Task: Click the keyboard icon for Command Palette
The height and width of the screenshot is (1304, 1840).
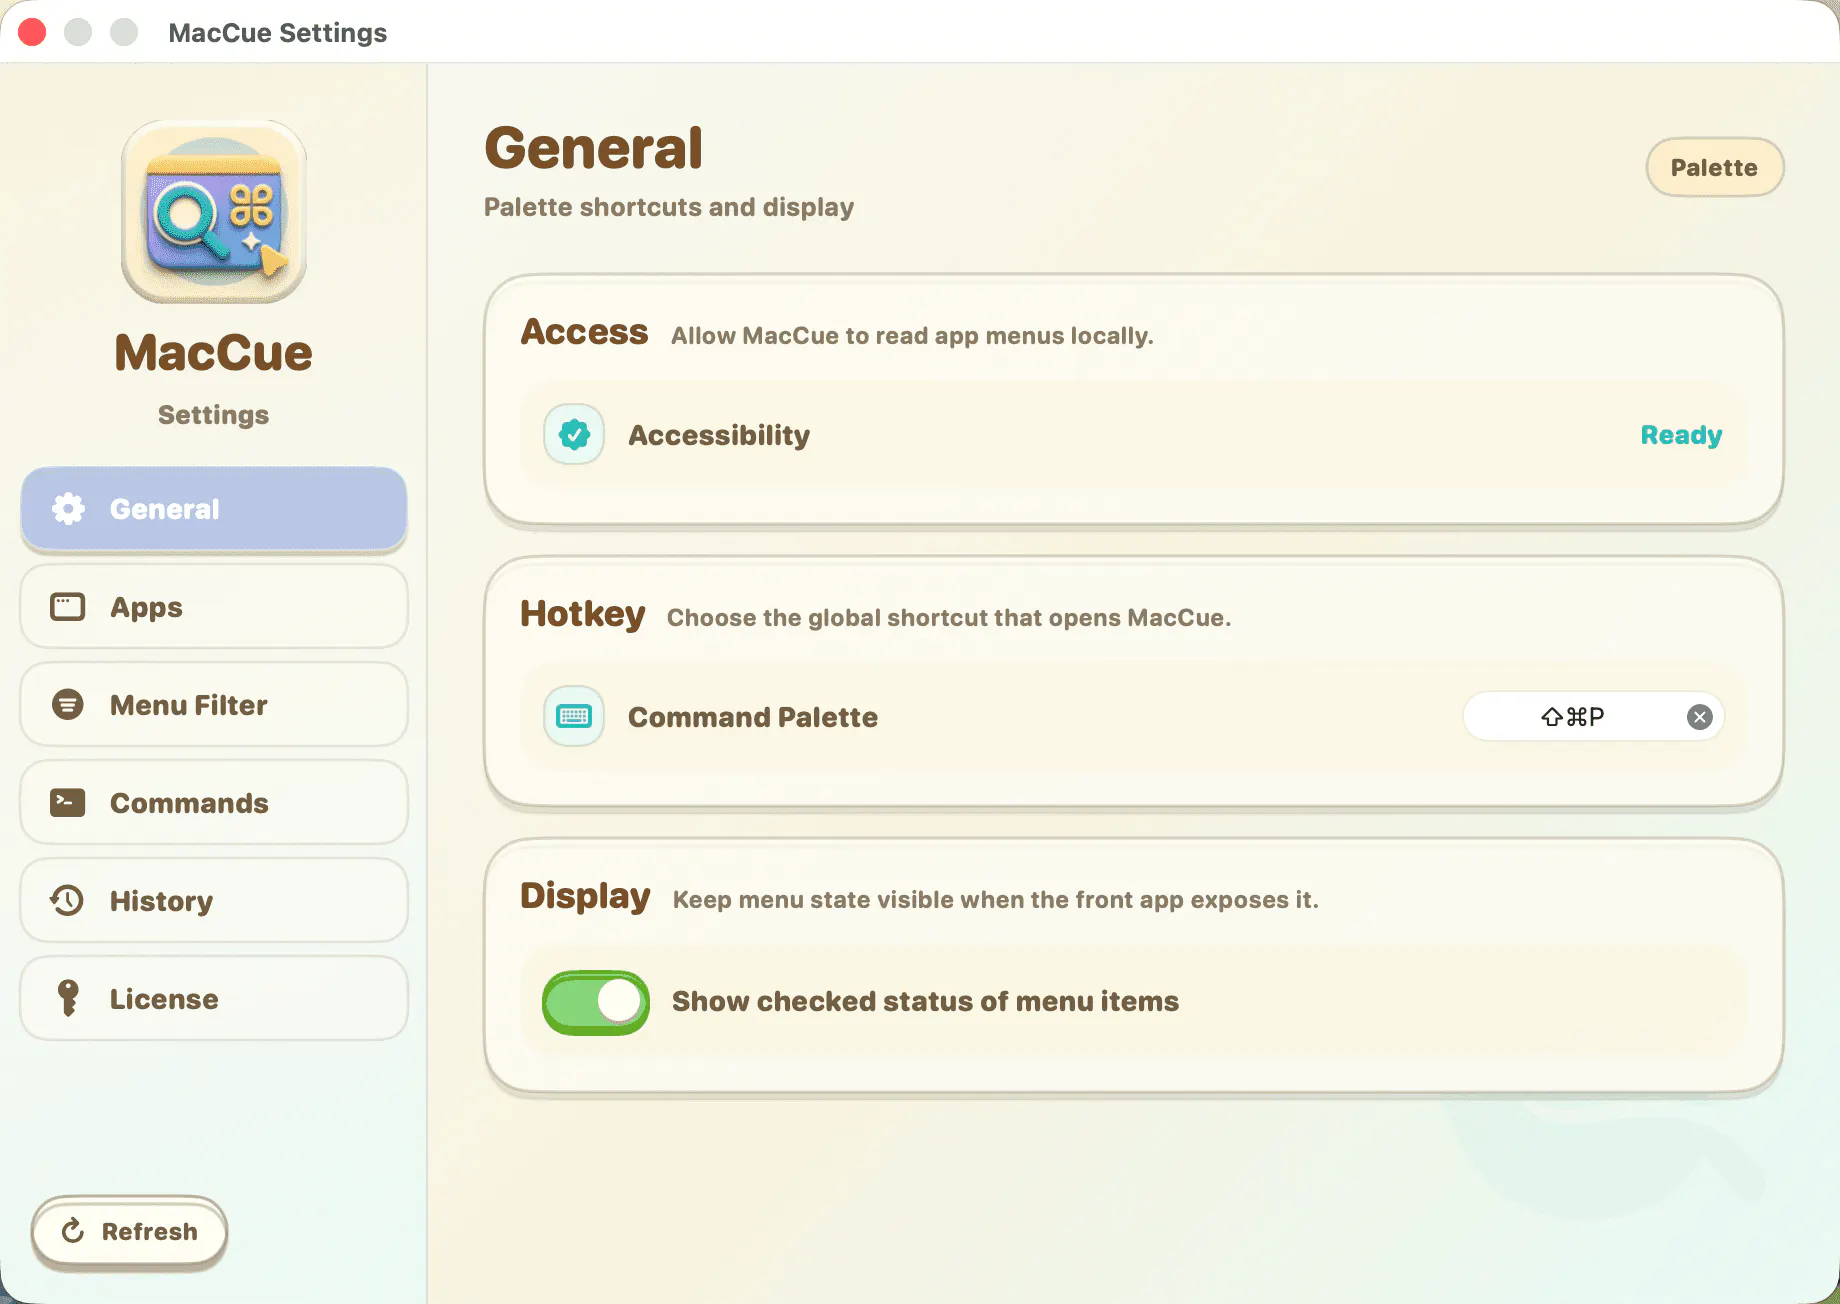Action: coord(574,717)
